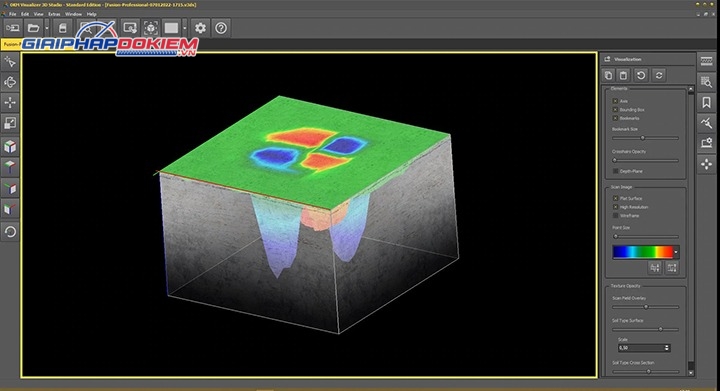This screenshot has width=720, height=391.
Task: Click the Visualization panel header icon
Action: 608,59
